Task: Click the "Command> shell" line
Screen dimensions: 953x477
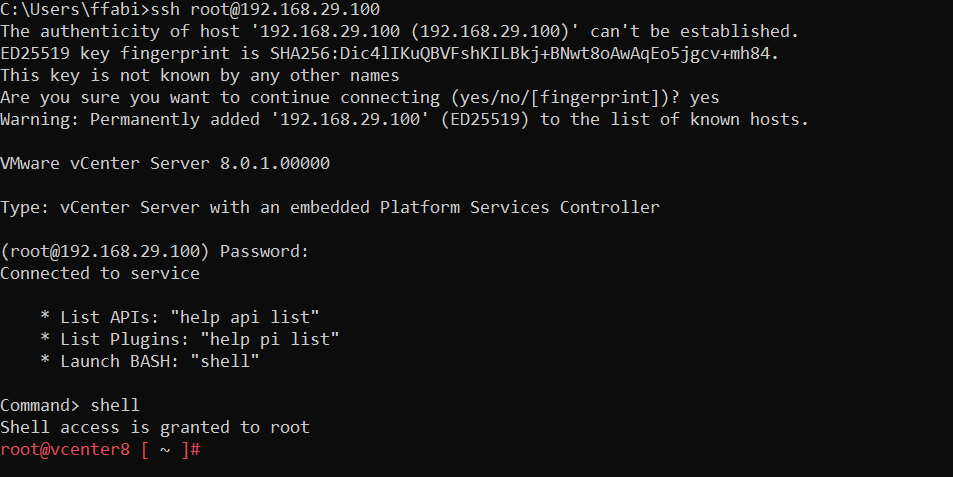Action: click(x=70, y=405)
